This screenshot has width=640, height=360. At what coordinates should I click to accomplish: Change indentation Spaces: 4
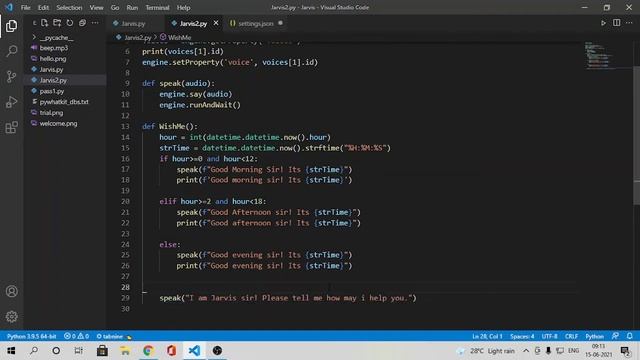(522, 336)
